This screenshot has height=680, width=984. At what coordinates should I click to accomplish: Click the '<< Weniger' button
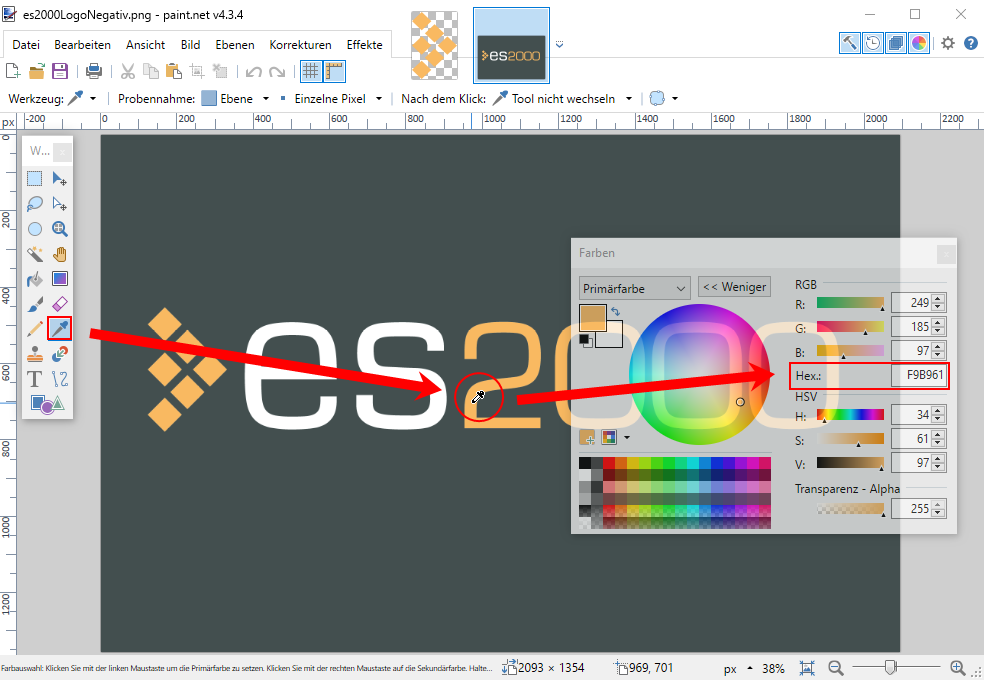point(734,287)
